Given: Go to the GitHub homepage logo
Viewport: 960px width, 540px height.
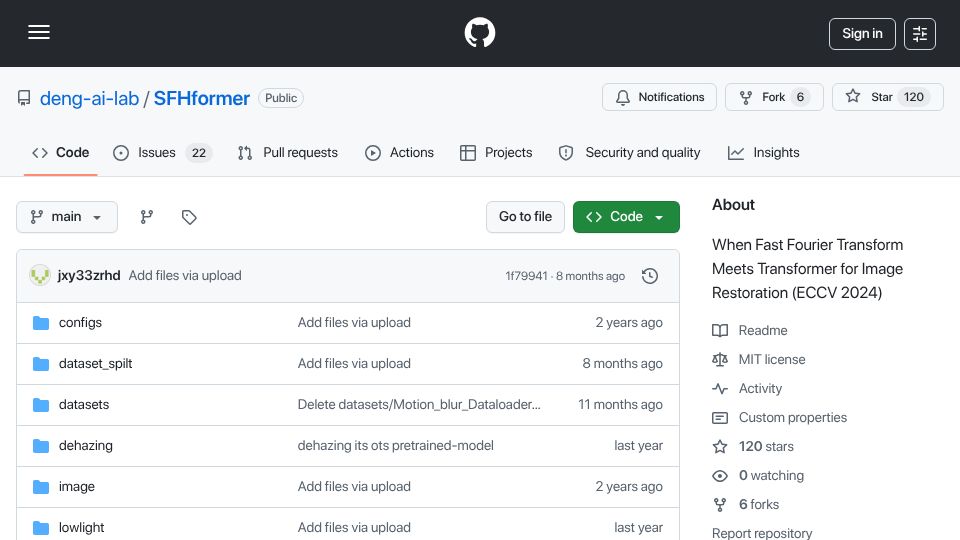Looking at the screenshot, I should tap(479, 32).
